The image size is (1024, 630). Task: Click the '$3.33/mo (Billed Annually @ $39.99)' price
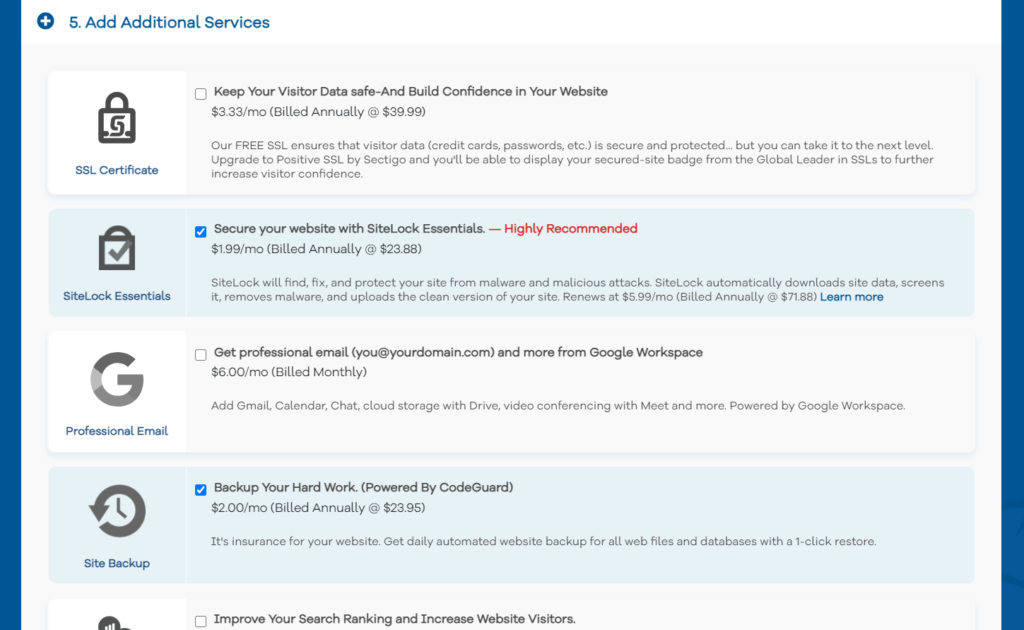point(318,112)
